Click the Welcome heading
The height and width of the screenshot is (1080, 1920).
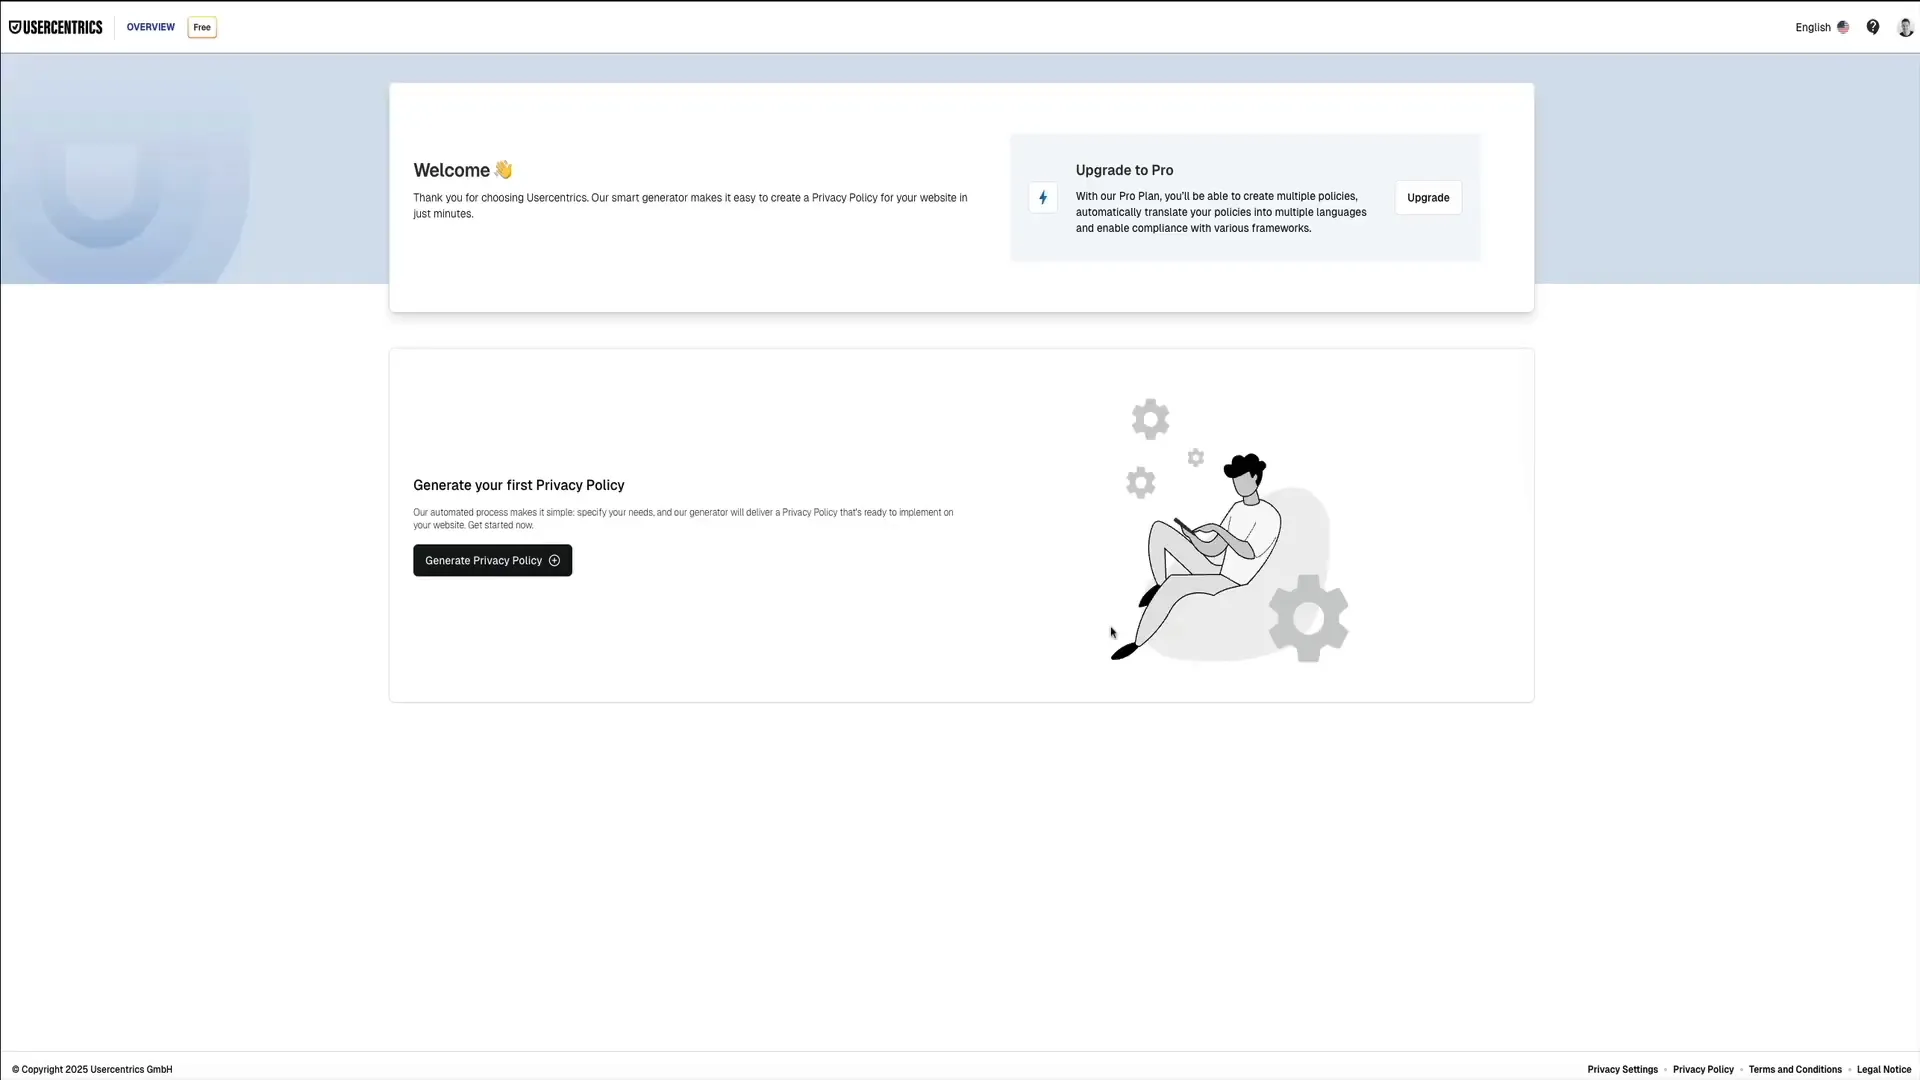[463, 170]
